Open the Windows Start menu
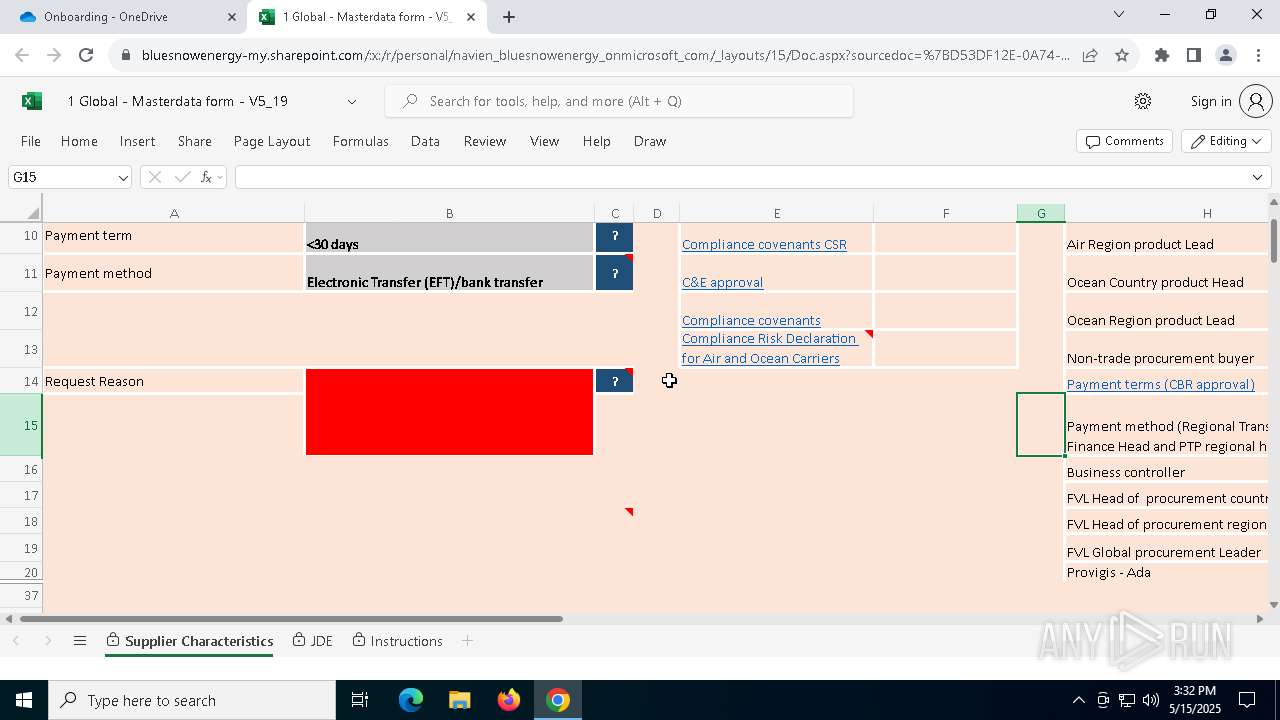The width and height of the screenshot is (1280, 720). coord(24,700)
